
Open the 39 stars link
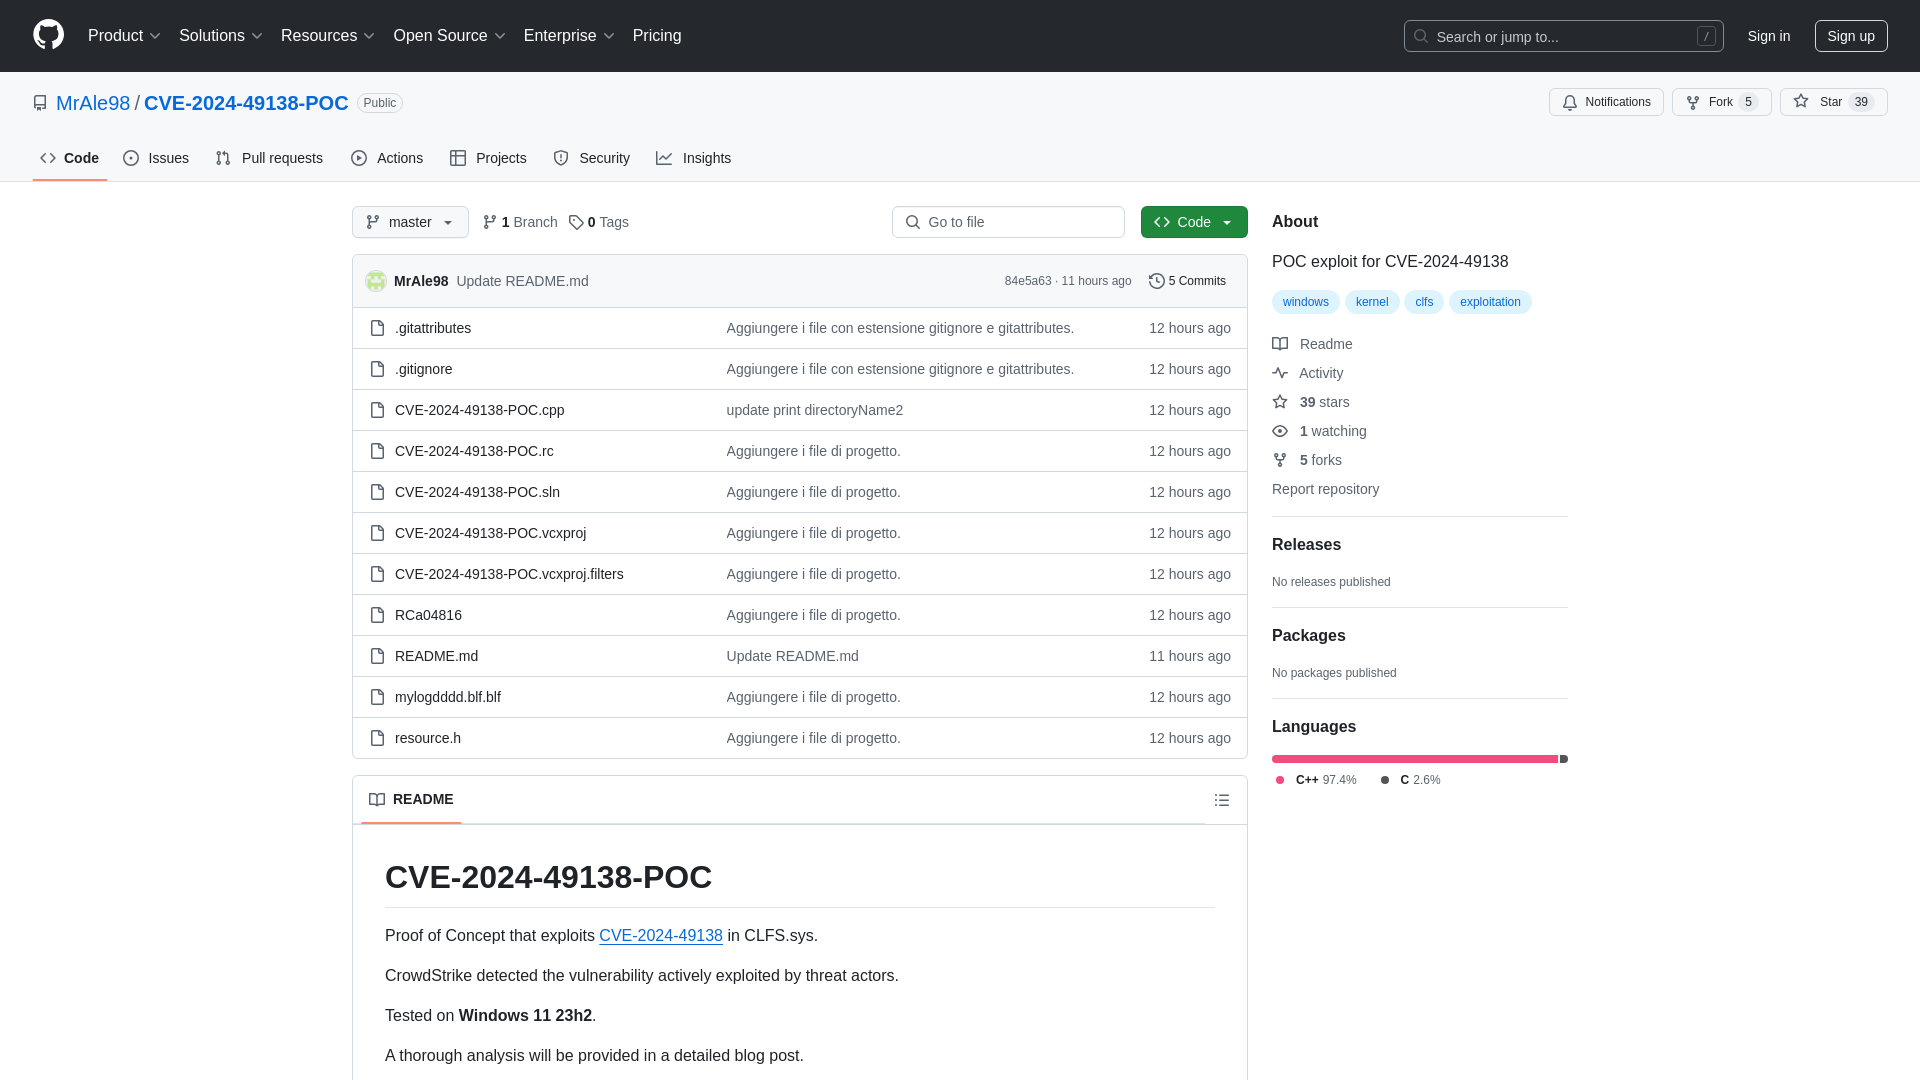tap(1311, 402)
